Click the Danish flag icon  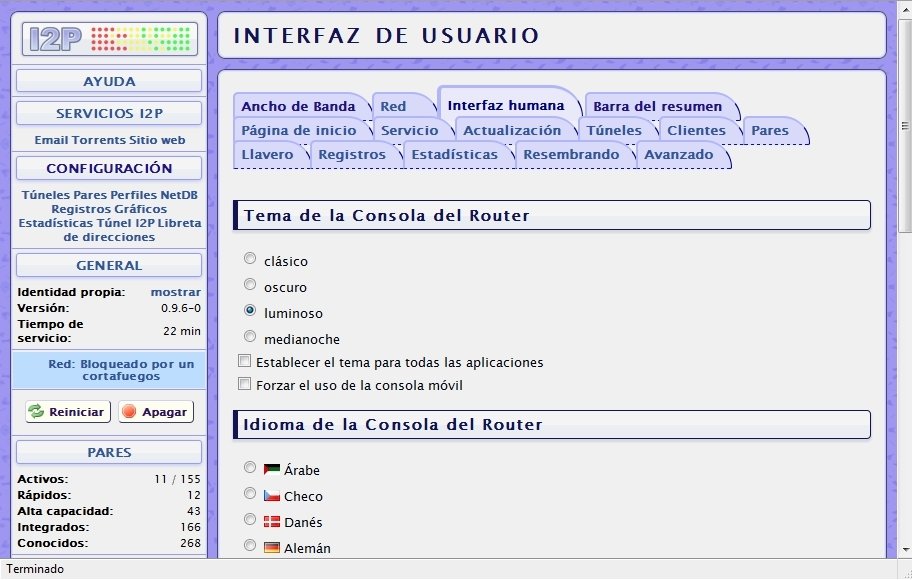click(x=272, y=521)
